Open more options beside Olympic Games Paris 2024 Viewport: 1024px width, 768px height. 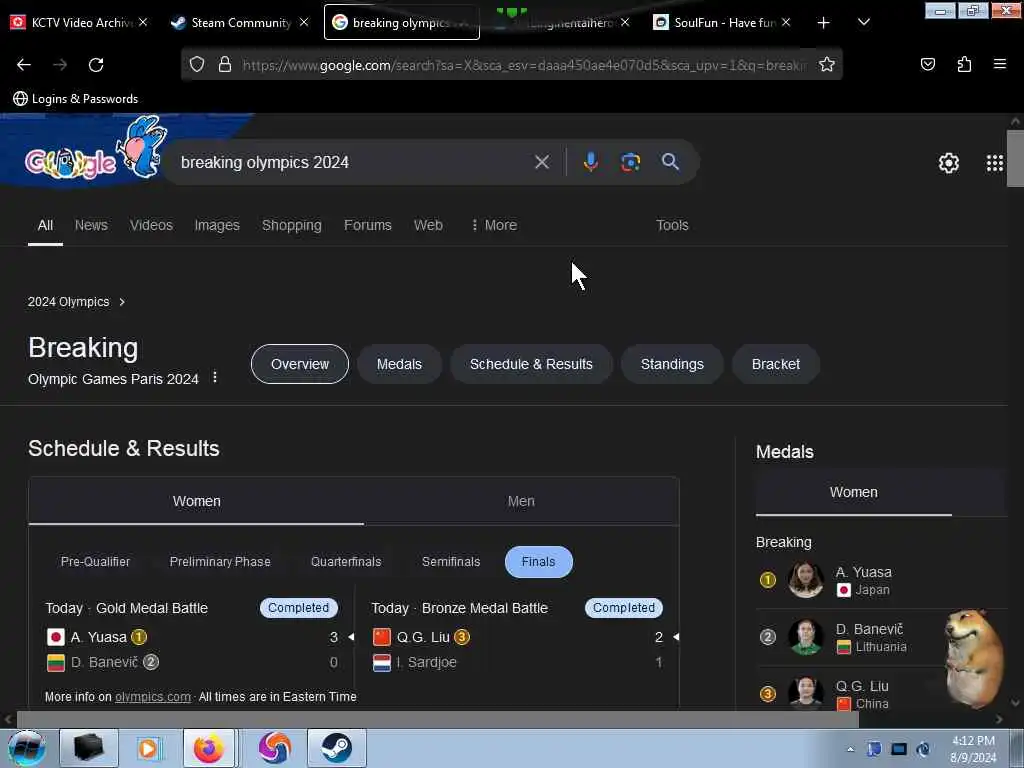click(x=215, y=377)
